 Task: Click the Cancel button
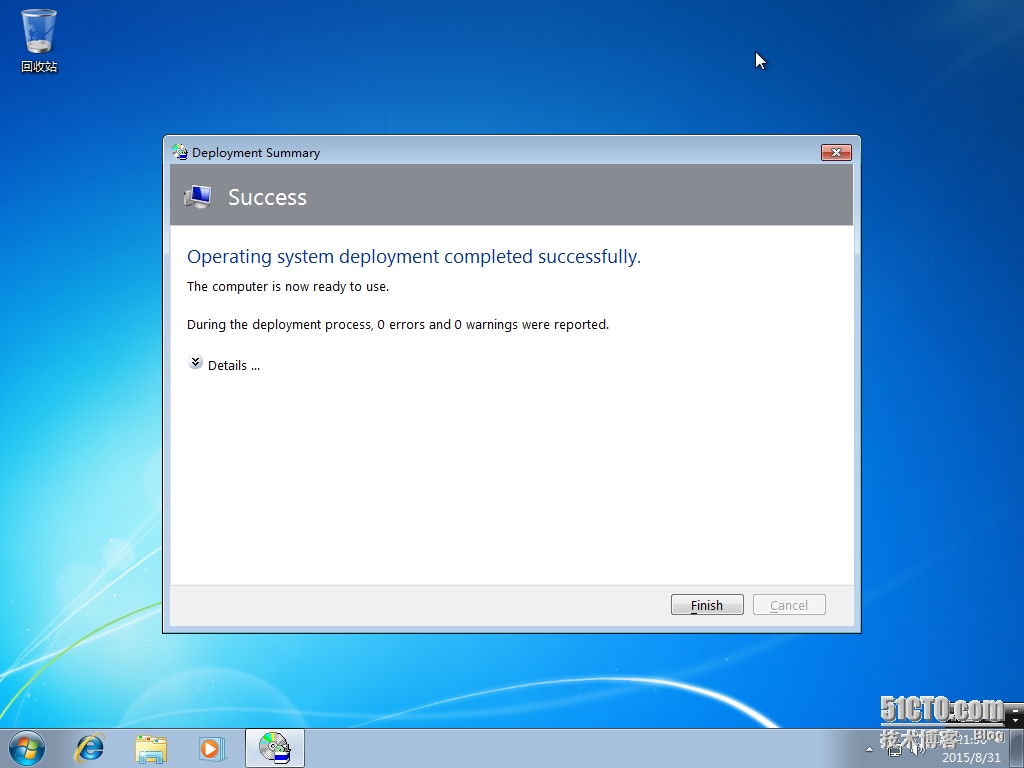789,605
